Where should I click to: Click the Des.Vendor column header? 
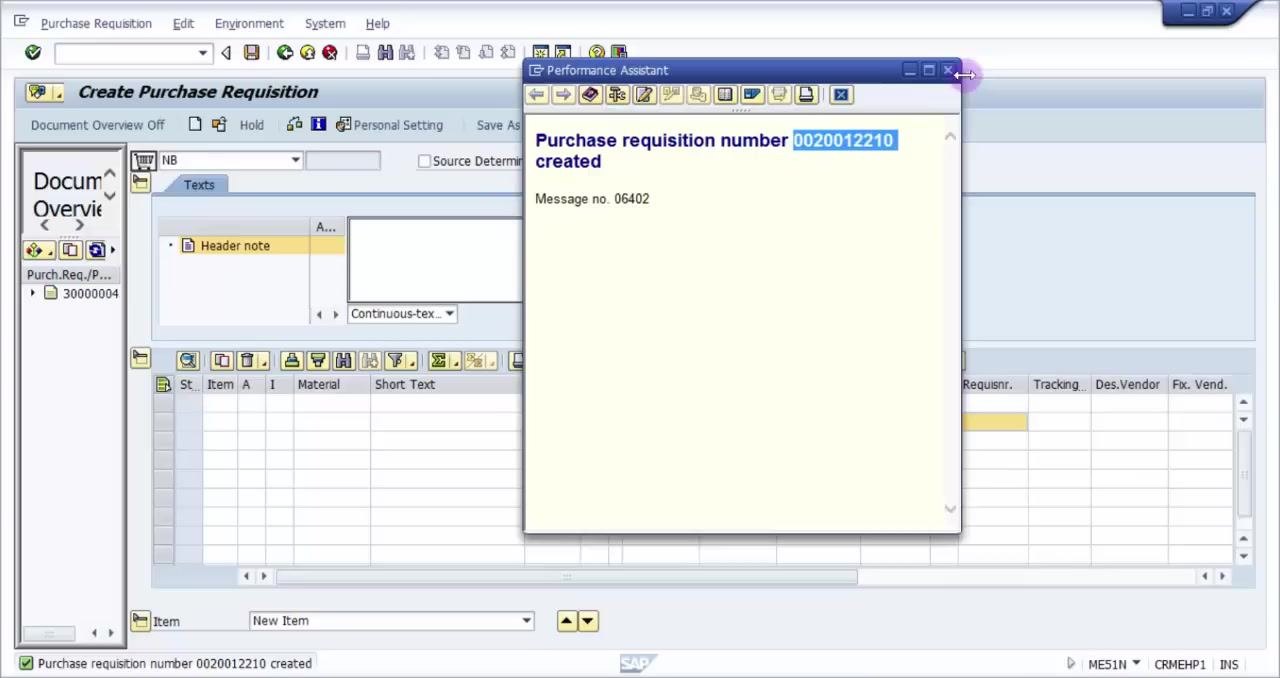coord(1127,385)
